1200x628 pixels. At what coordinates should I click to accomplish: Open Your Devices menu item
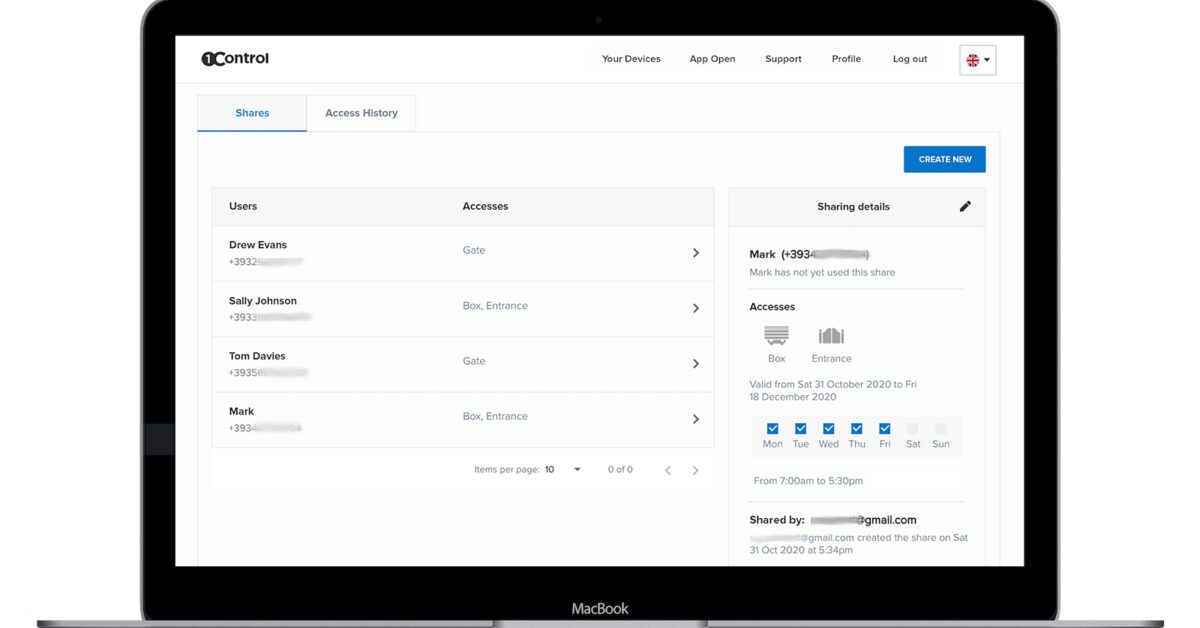point(631,59)
